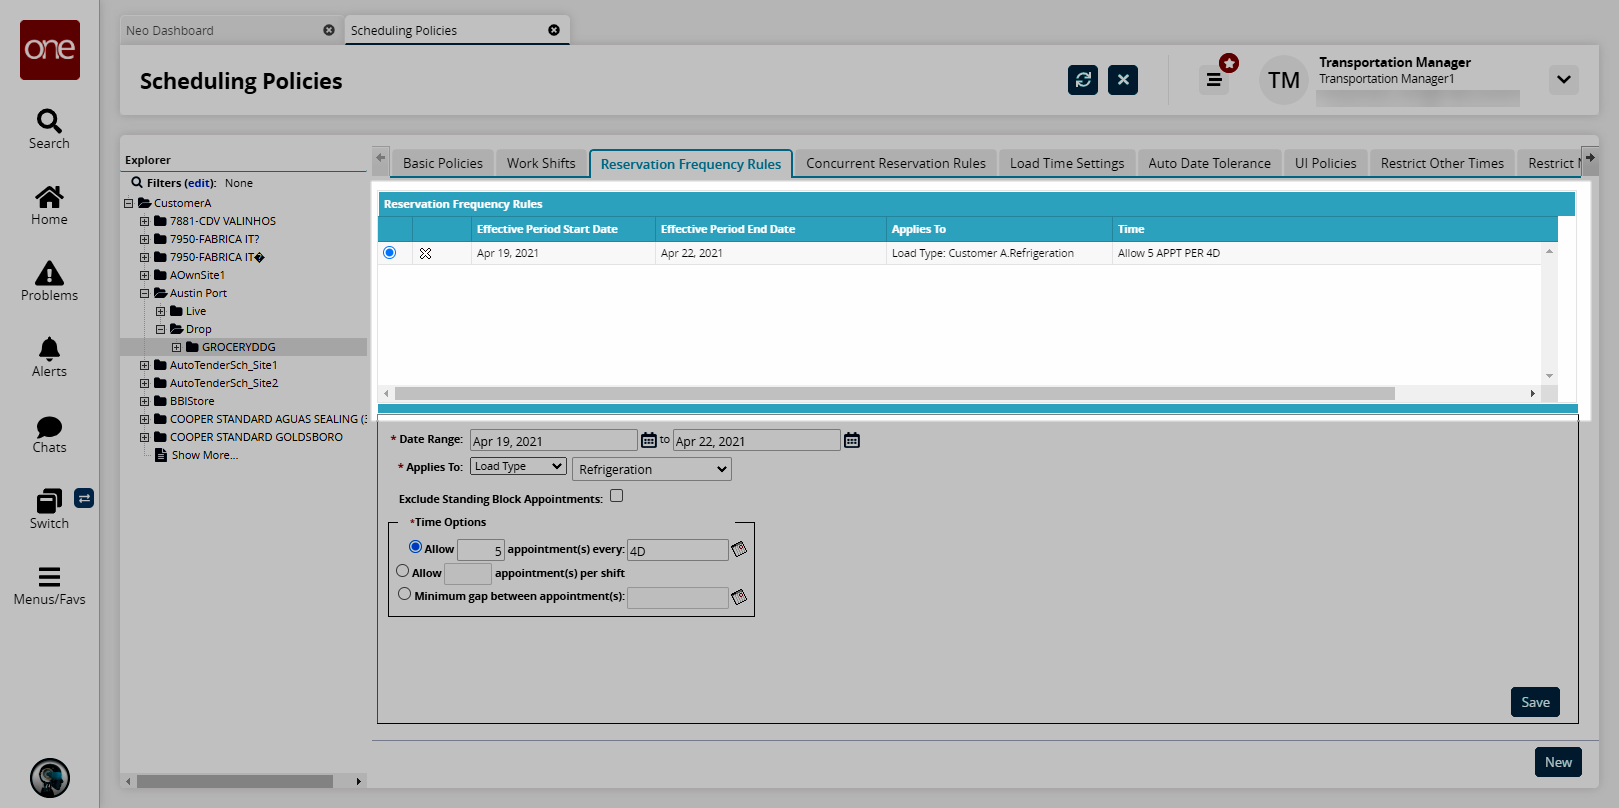Switch to the Work Shifts tab
Screen dimensions: 1619x808
[x=540, y=163]
